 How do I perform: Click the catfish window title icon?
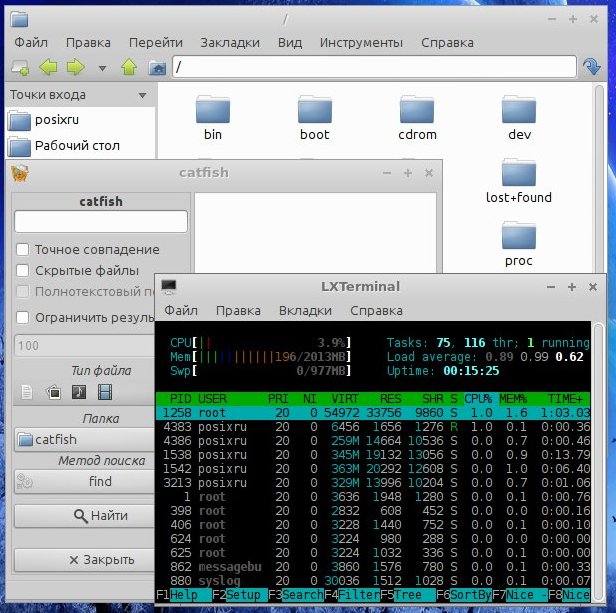click(20, 173)
